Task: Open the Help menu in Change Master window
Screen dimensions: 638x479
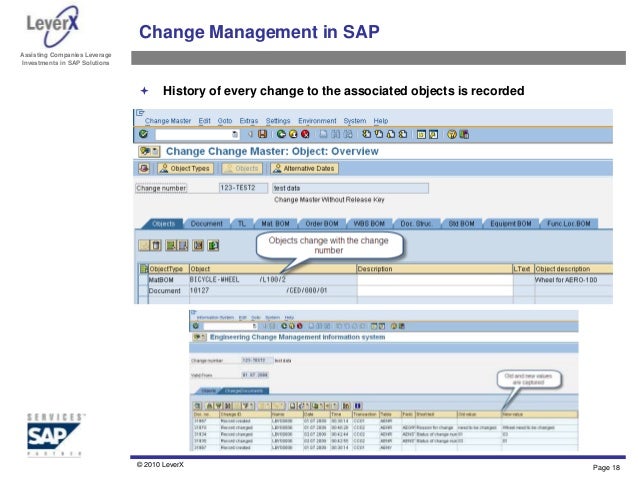Action: tap(380, 121)
